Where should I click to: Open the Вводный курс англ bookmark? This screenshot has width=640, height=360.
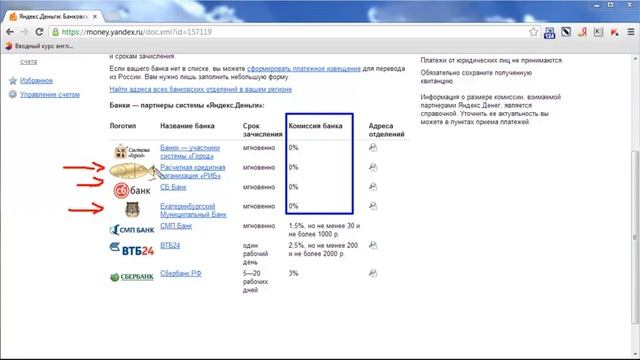(39, 46)
